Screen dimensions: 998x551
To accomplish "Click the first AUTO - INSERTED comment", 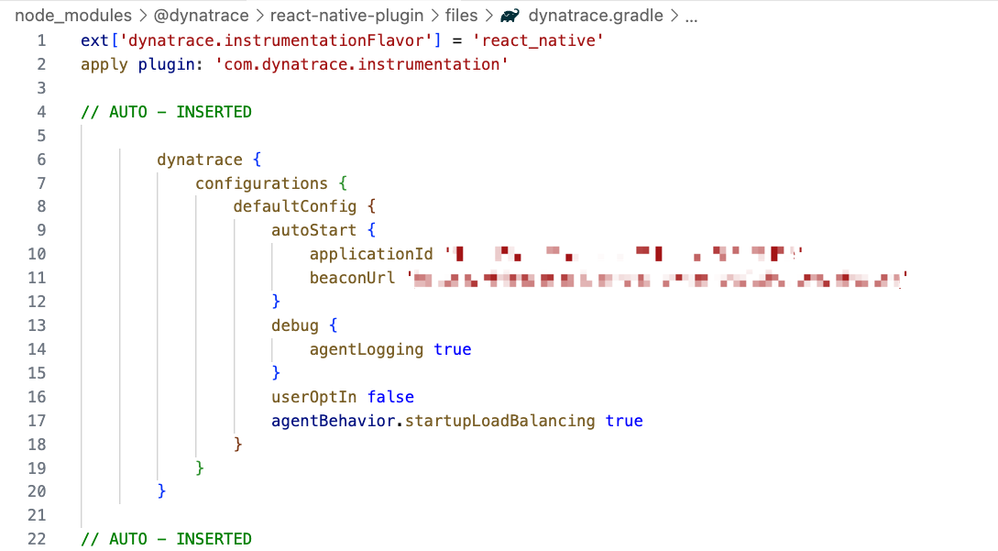I will pyautogui.click(x=166, y=112).
